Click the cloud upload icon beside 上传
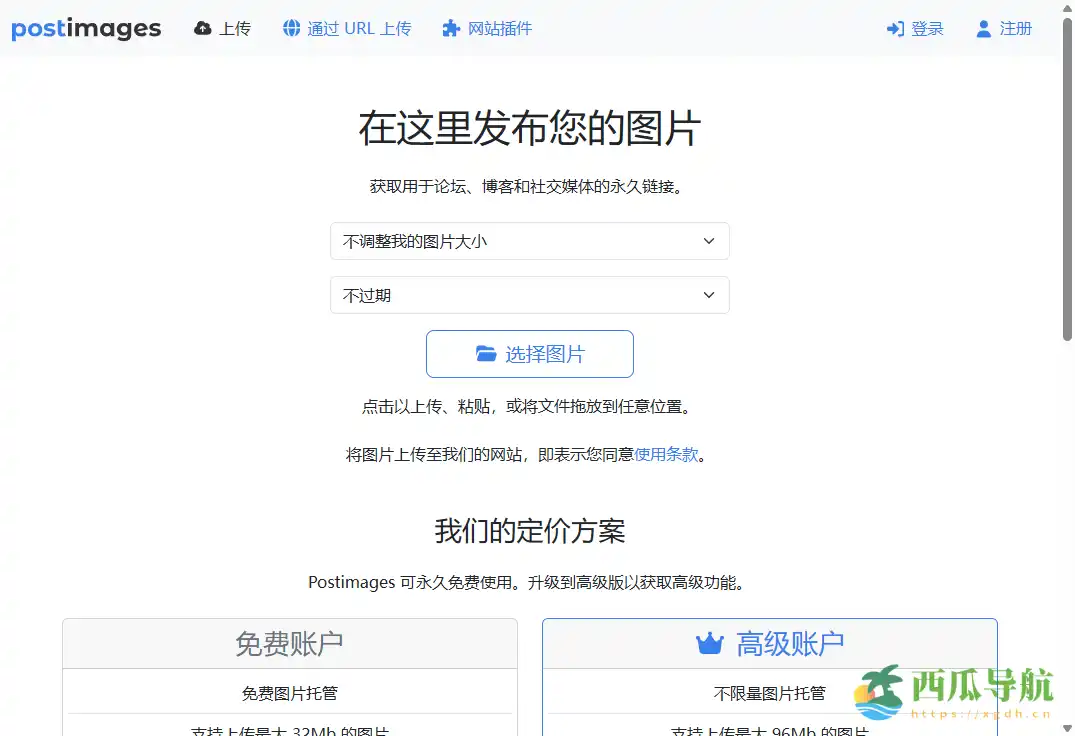 point(203,28)
